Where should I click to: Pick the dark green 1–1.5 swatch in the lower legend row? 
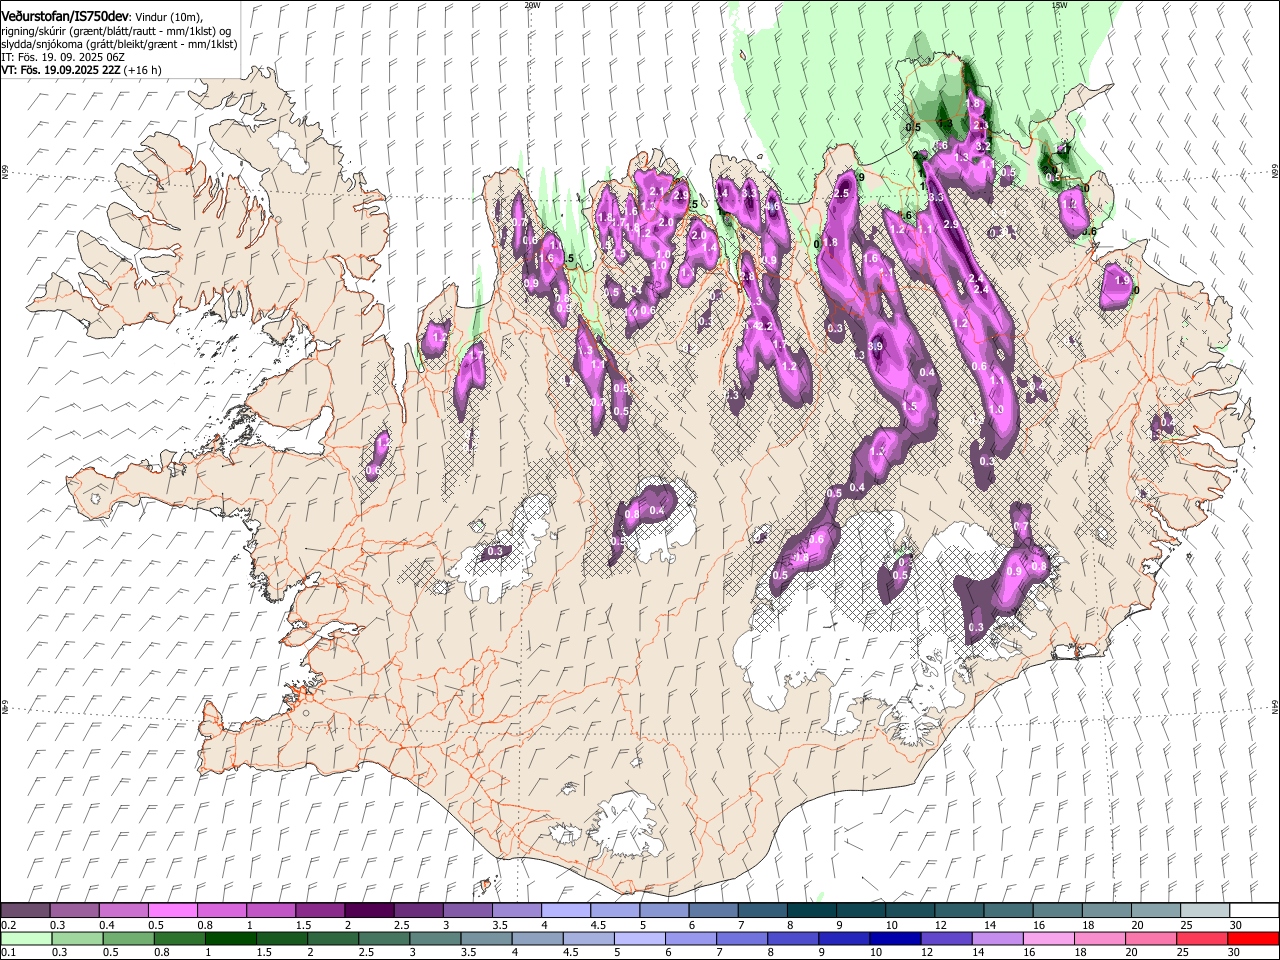(229, 938)
